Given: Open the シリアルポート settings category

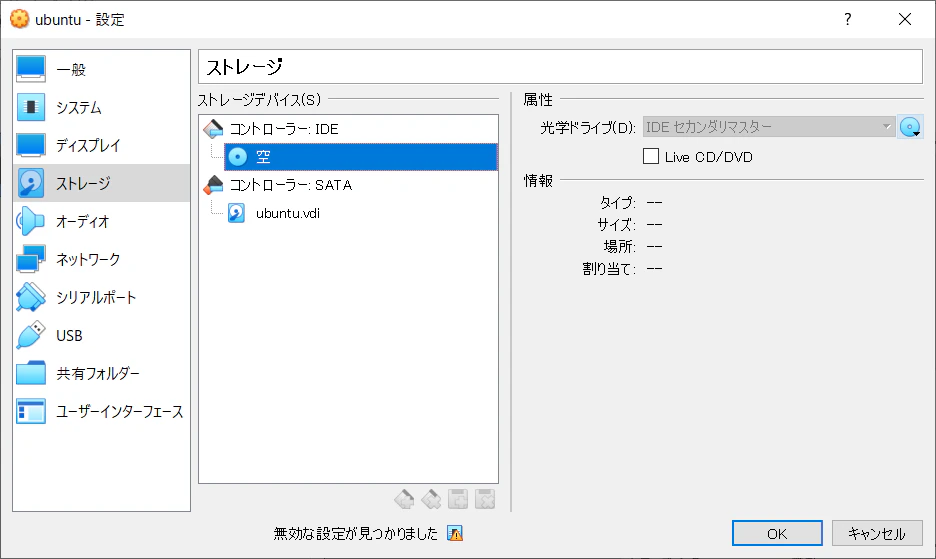Looking at the screenshot, I should tap(101, 297).
